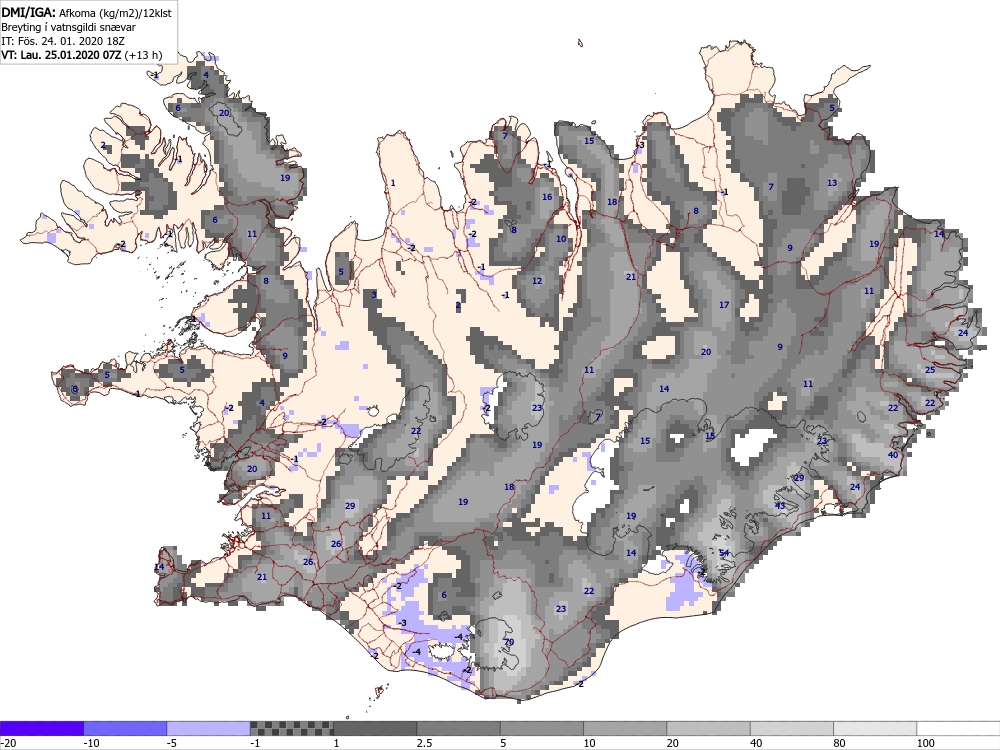Viewport: 1000px width, 750px height.
Task: Click the gray 5 to 10 legend swatch
Action: (542, 728)
